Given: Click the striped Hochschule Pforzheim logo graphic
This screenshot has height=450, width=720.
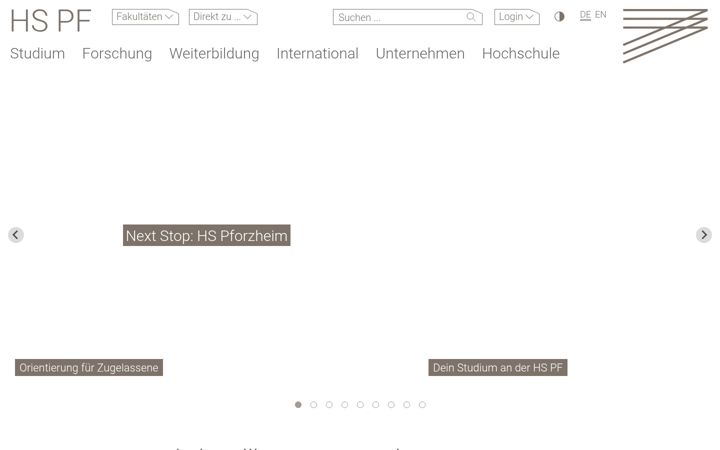Looking at the screenshot, I should click(665, 35).
